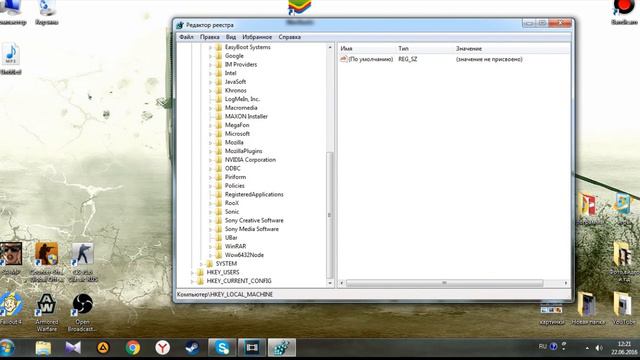Select the Sony Media Software key
This screenshot has height=360, width=640.
tap(251, 229)
